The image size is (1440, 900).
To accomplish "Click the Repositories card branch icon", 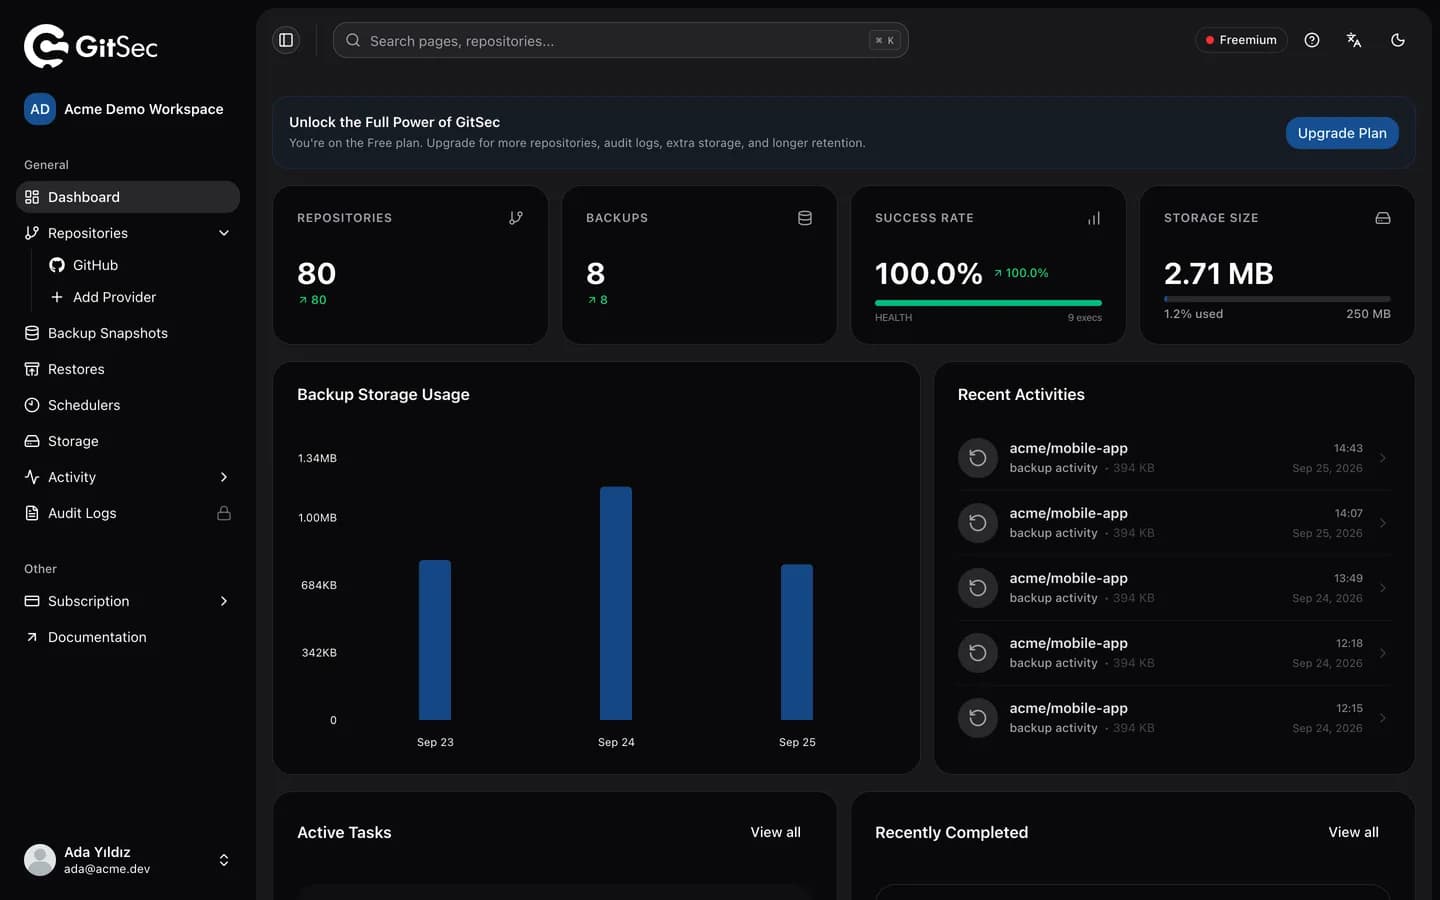I will 516,218.
